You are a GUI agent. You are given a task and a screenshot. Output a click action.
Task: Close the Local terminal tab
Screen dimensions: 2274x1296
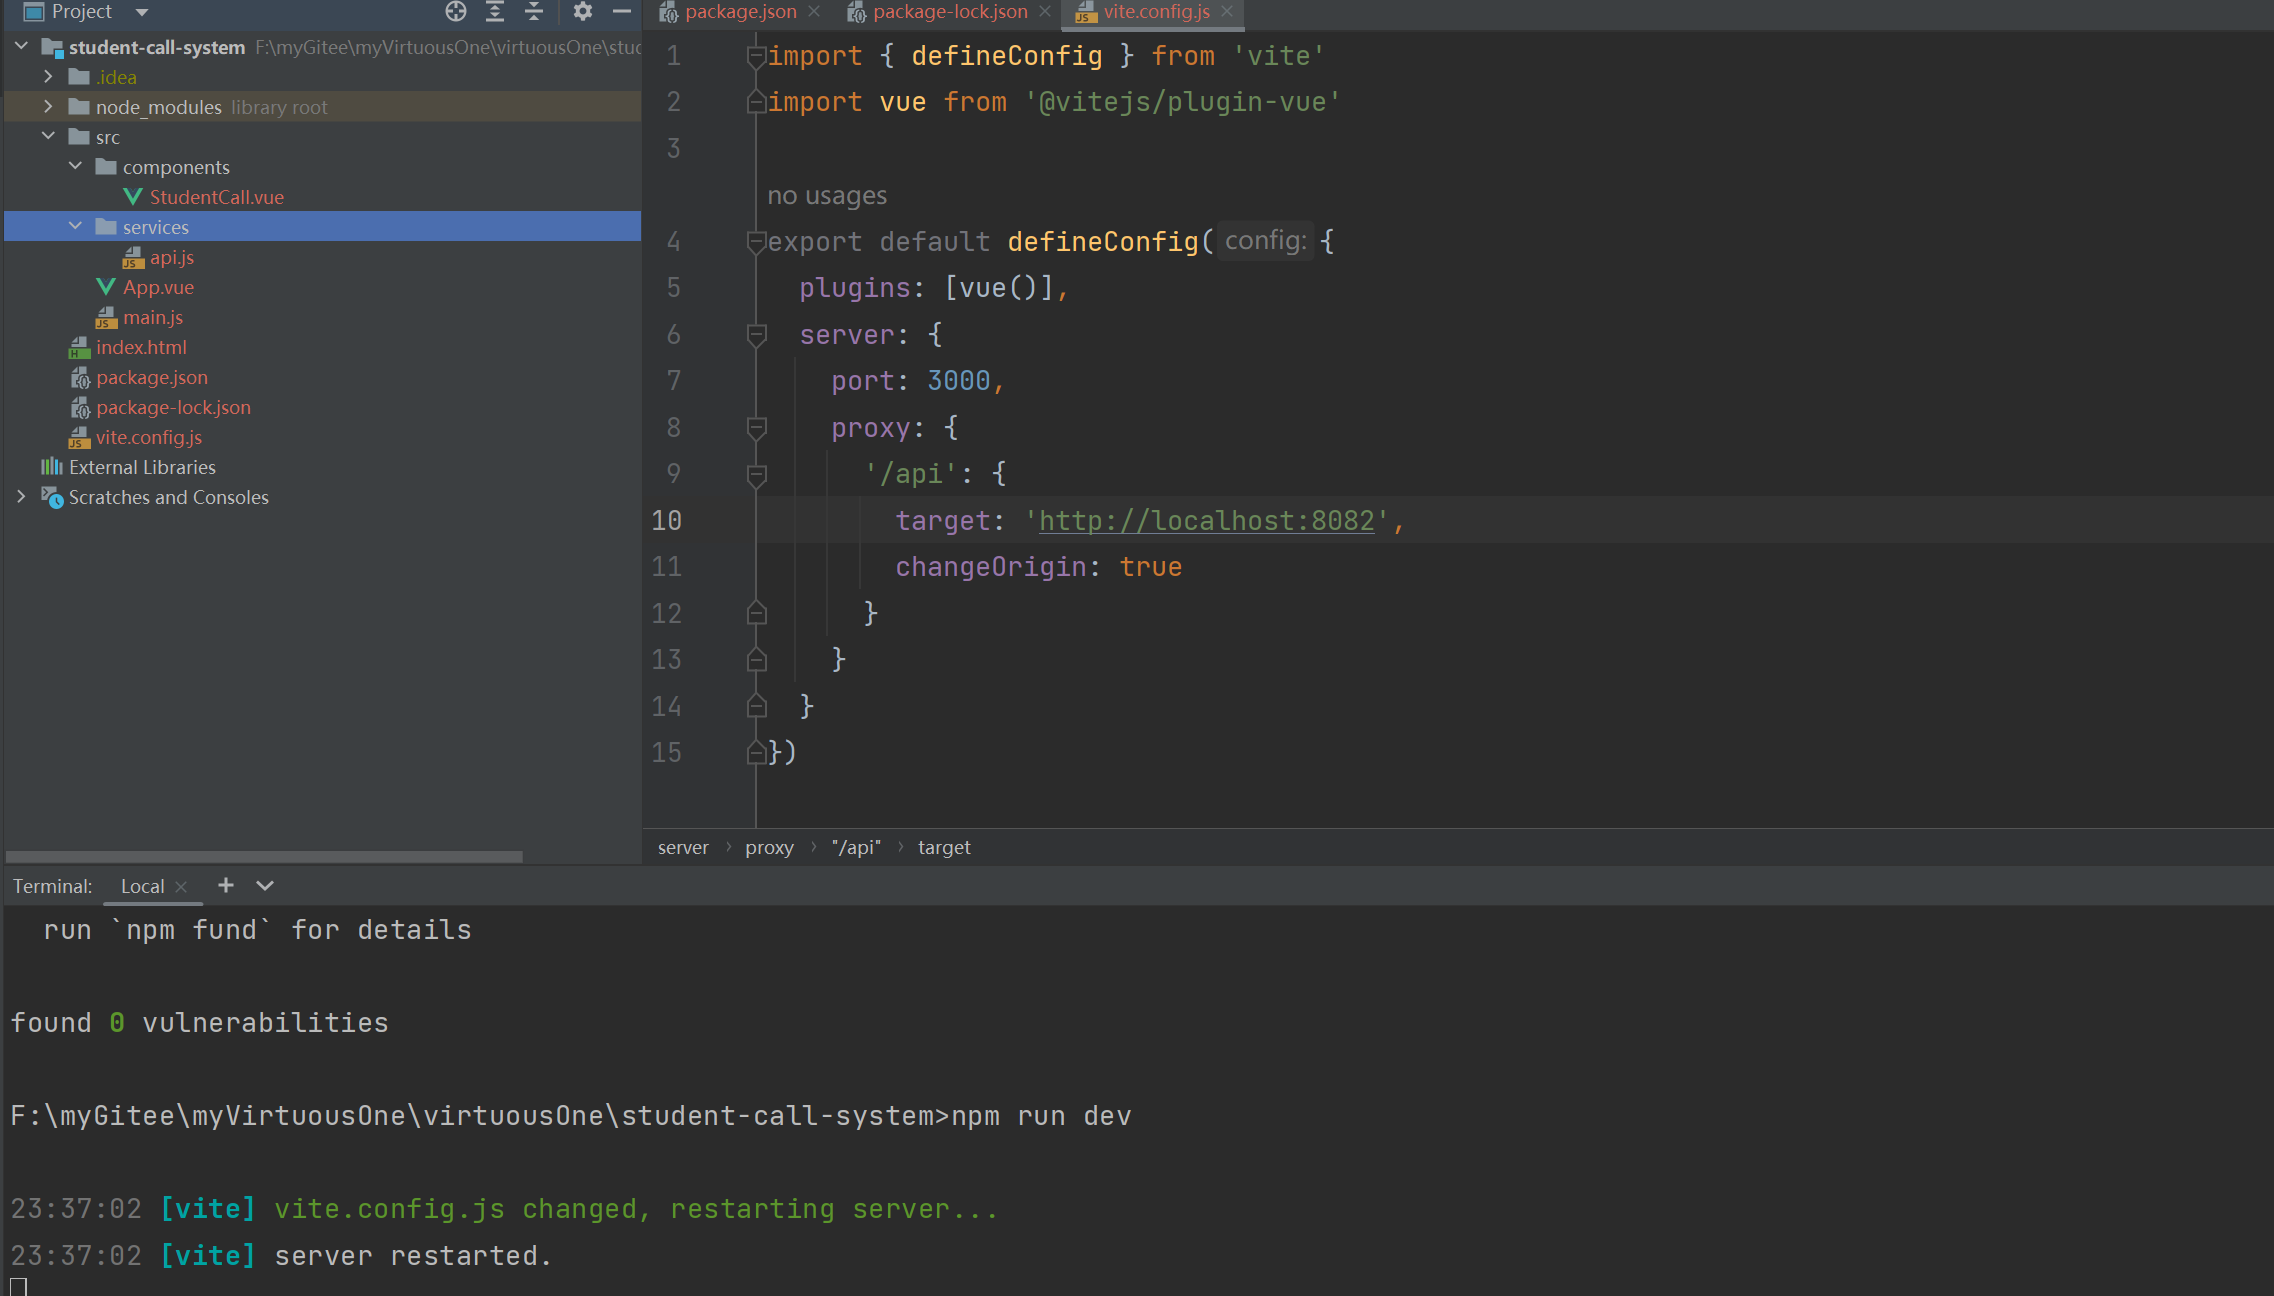[x=181, y=887]
